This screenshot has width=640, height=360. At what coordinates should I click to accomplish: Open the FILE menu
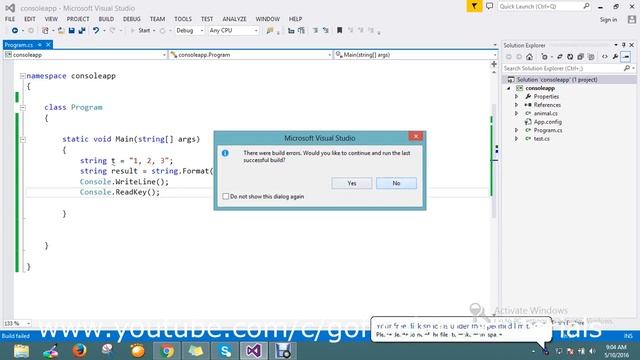point(10,19)
